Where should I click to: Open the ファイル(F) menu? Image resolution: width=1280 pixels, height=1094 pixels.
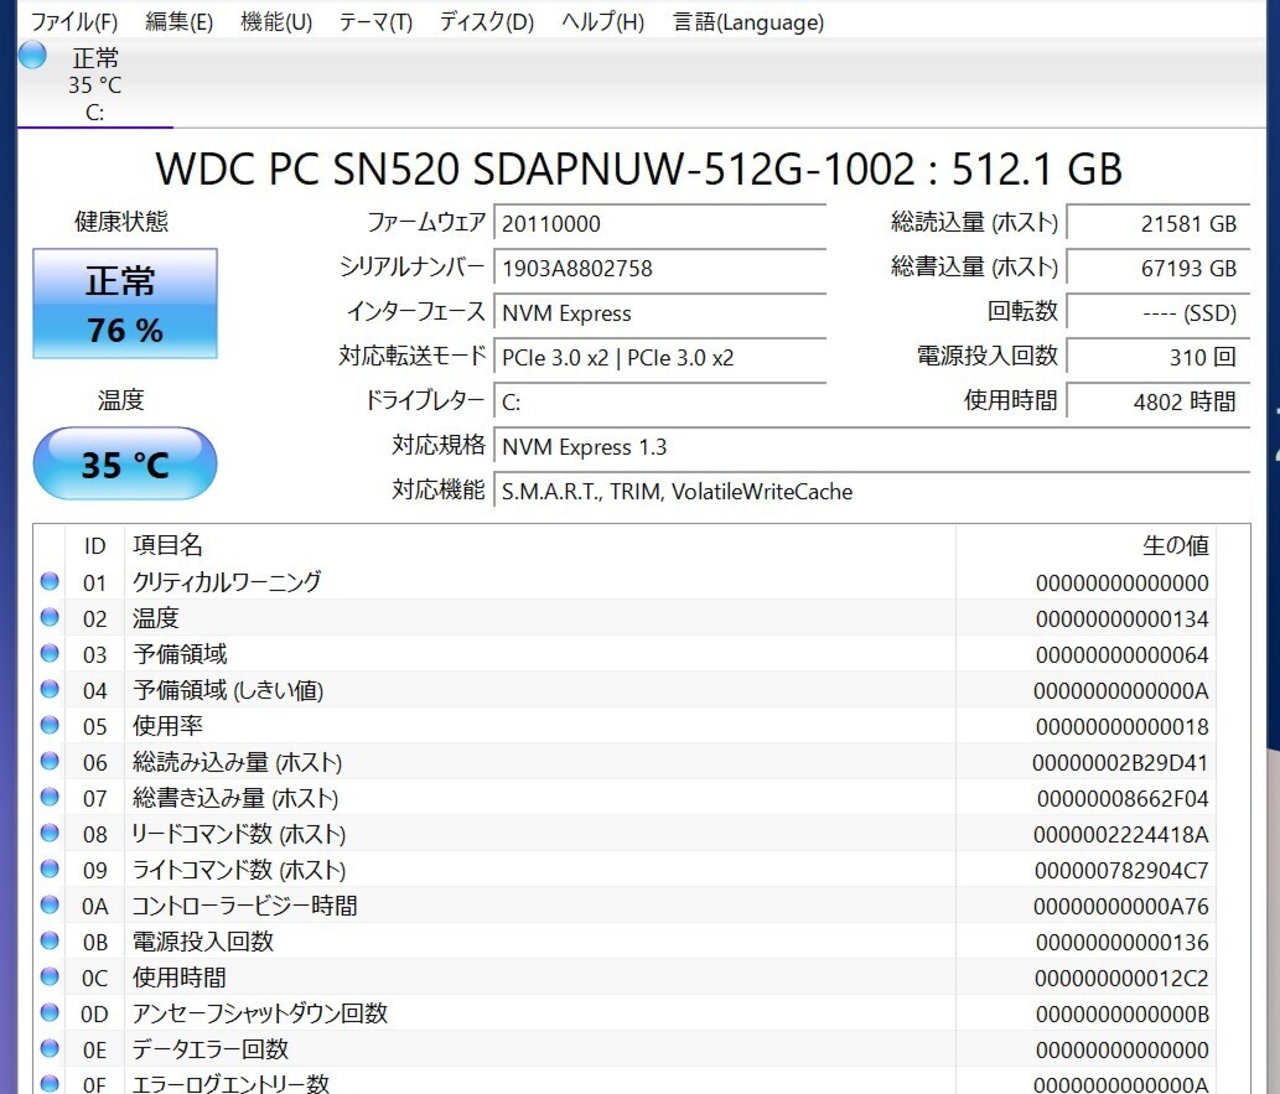pyautogui.click(x=74, y=22)
